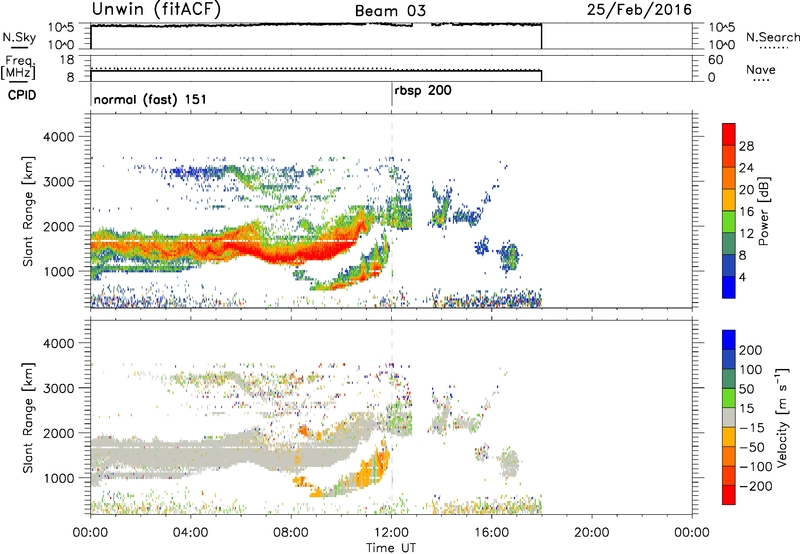The height and width of the screenshot is (554, 800).
Task: Click the "Velocity [m s⁻¹]" color bar title
Action: pyautogui.click(x=782, y=417)
